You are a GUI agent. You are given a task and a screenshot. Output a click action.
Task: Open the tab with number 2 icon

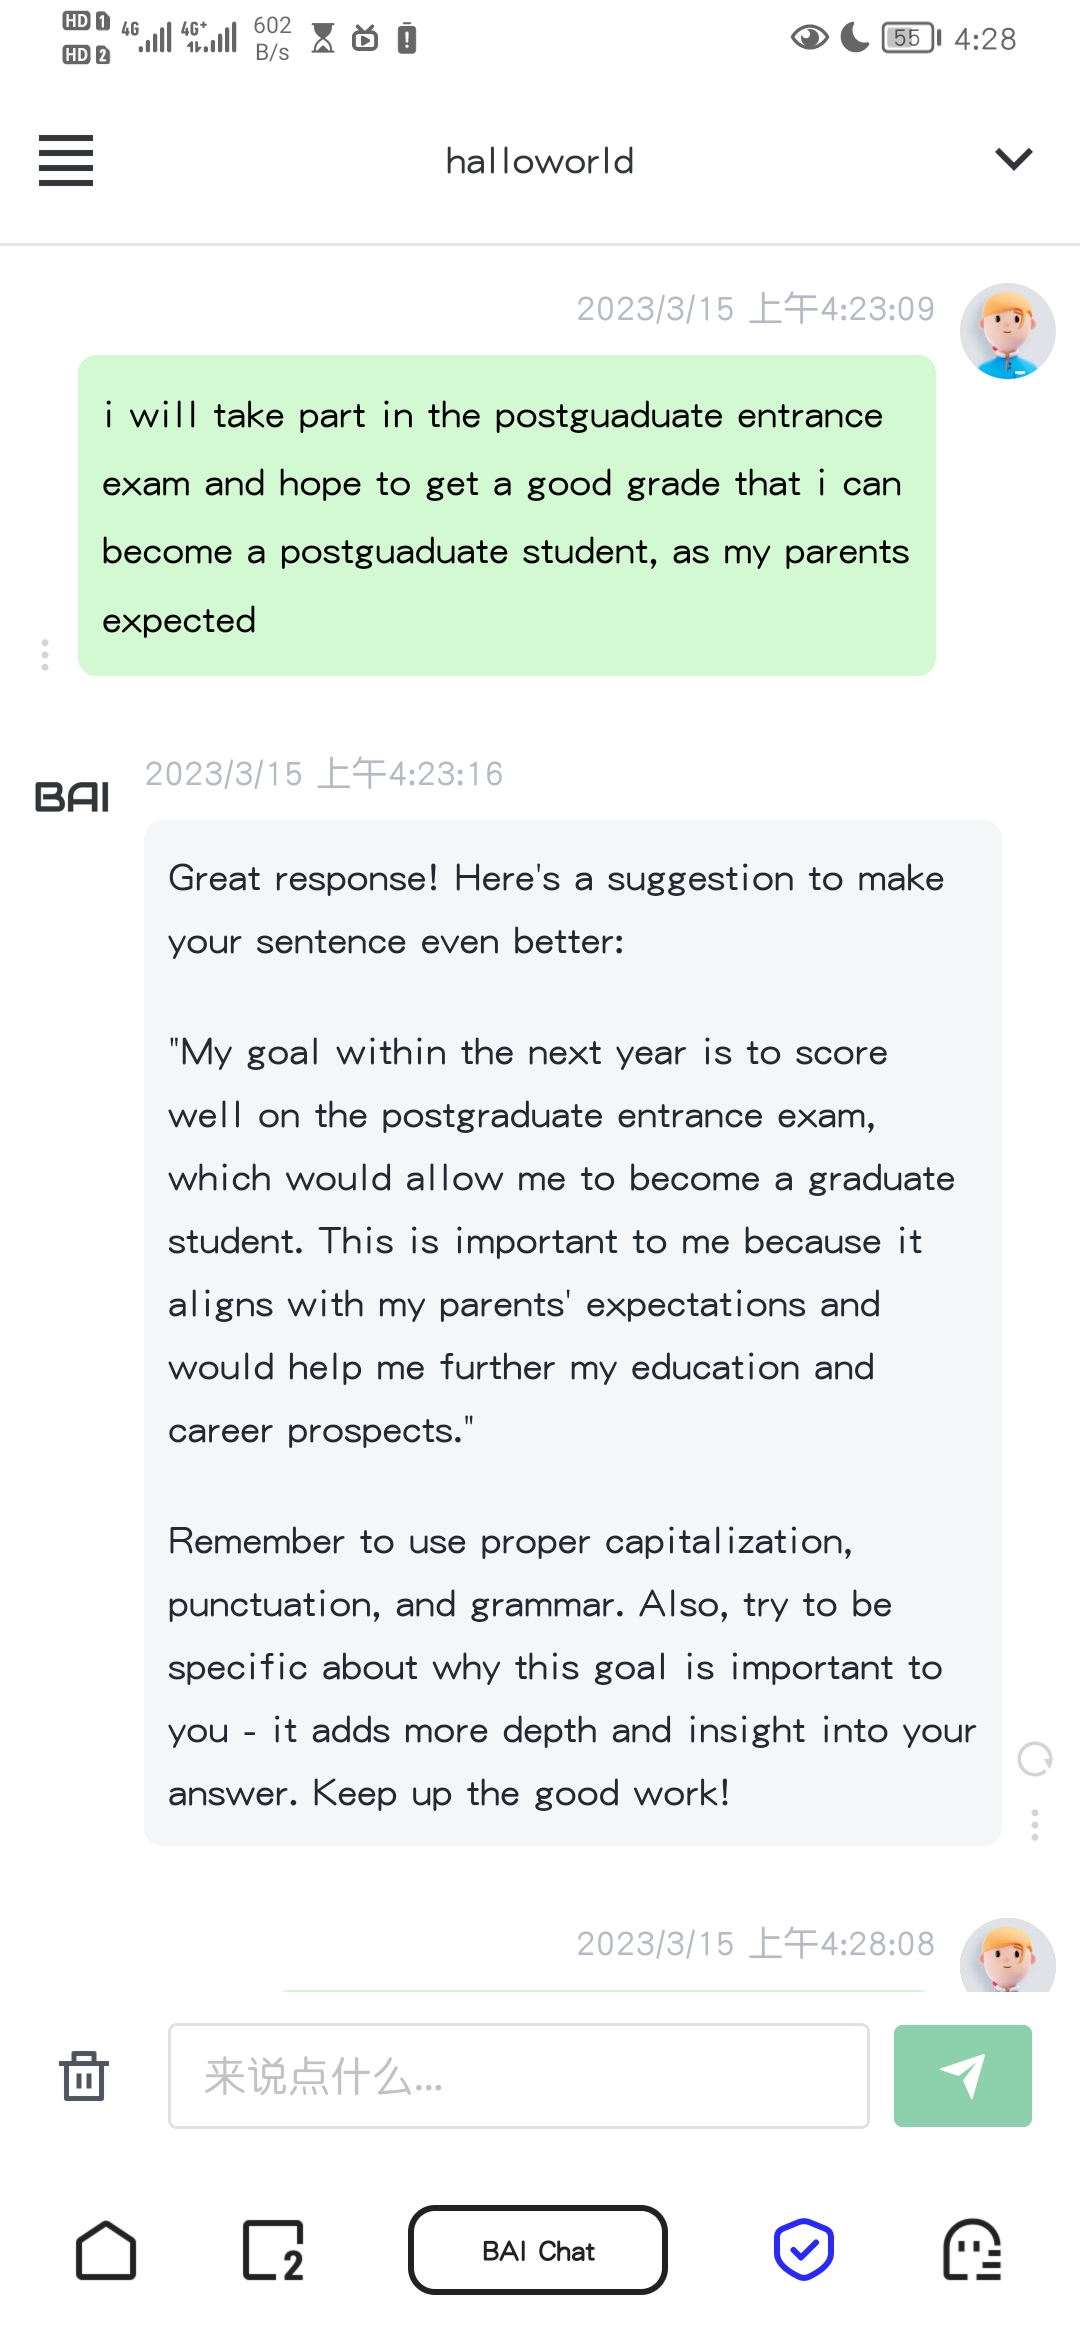coord(273,2250)
